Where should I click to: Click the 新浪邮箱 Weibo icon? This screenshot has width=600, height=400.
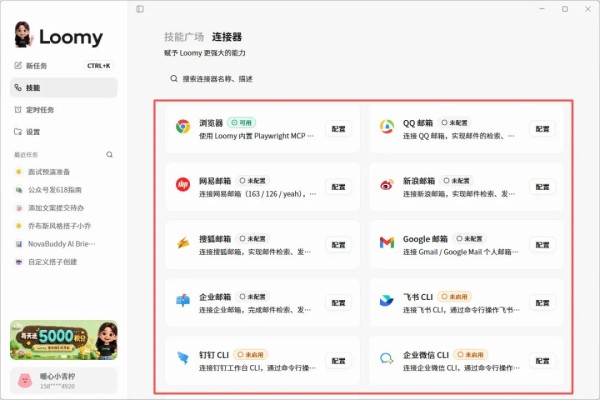point(387,184)
